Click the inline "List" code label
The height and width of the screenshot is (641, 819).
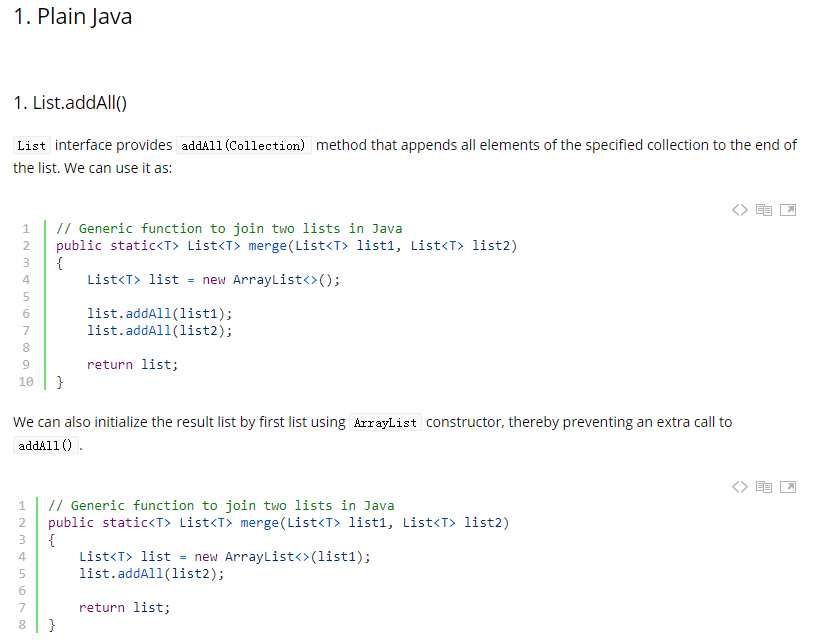31,145
